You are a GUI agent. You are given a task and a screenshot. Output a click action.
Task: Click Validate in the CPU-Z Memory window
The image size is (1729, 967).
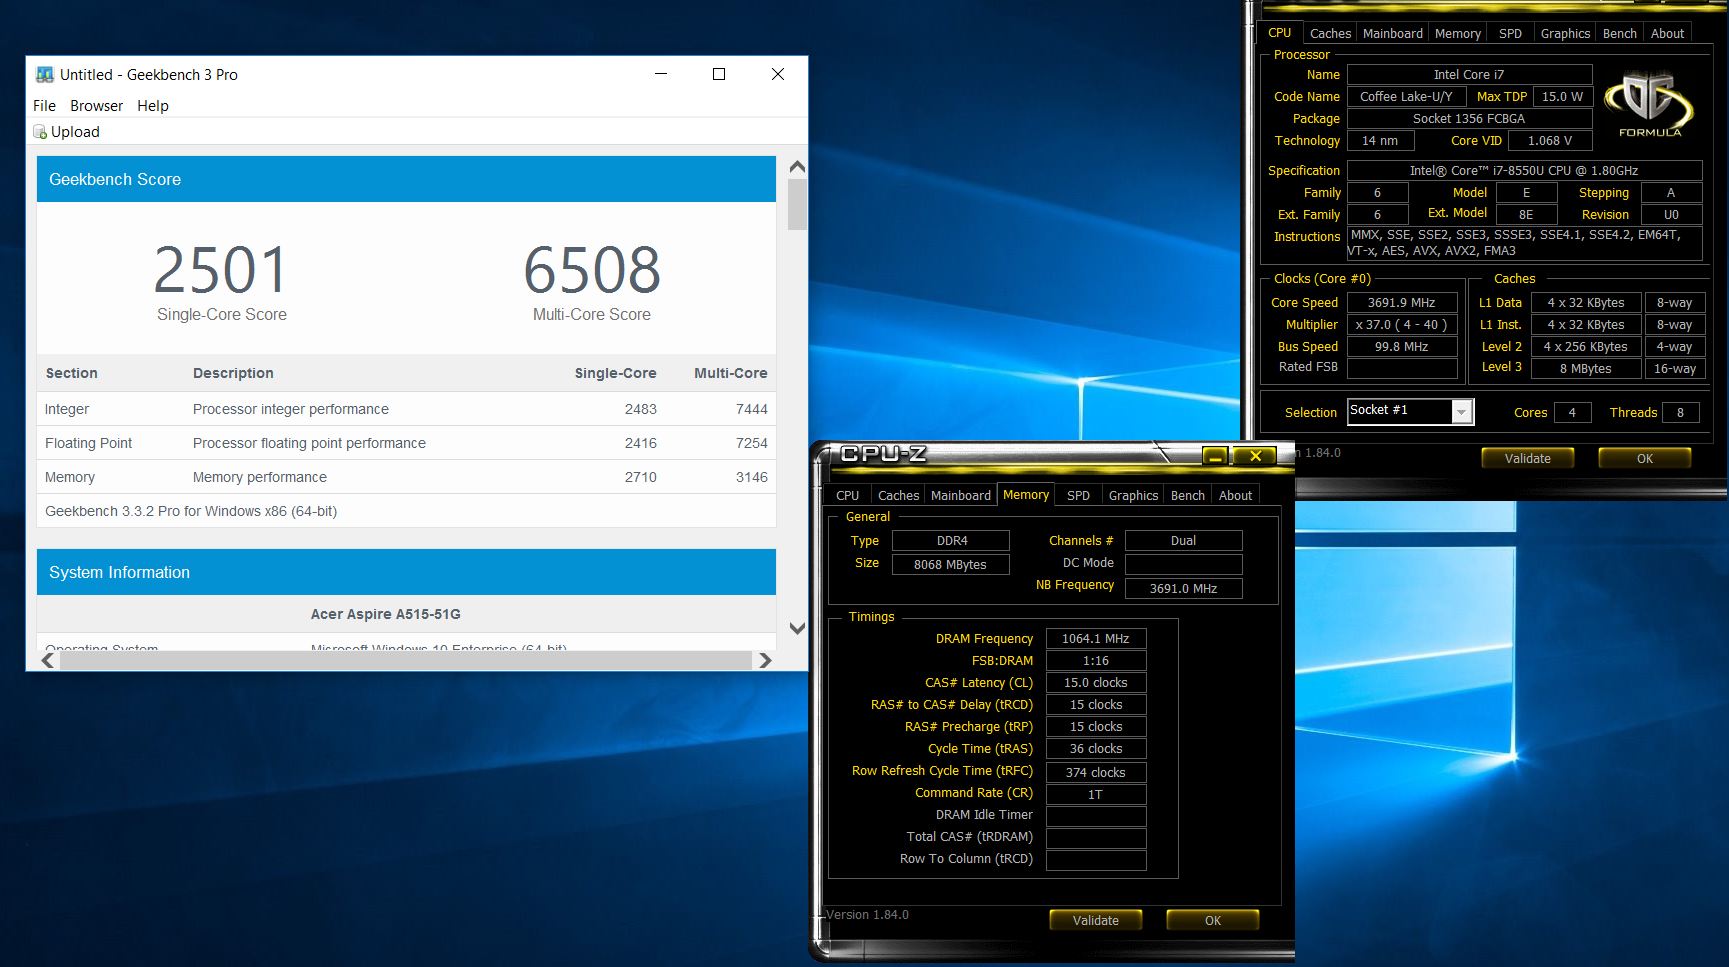pos(1096,920)
